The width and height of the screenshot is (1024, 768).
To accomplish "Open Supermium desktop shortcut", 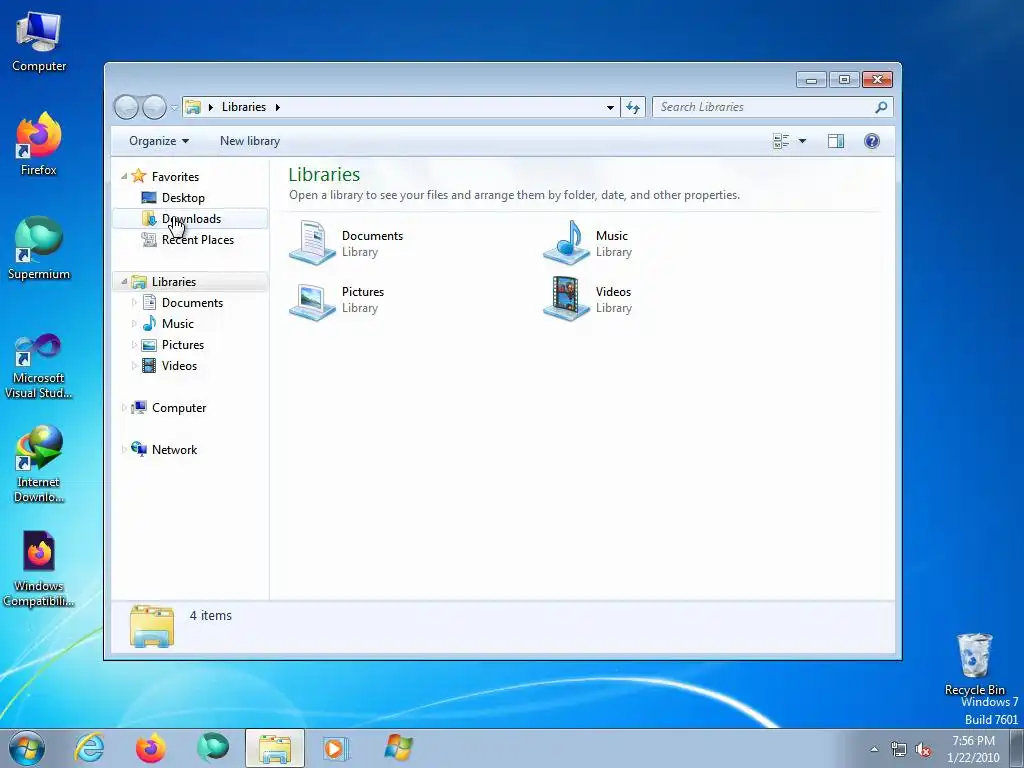I will point(39,248).
